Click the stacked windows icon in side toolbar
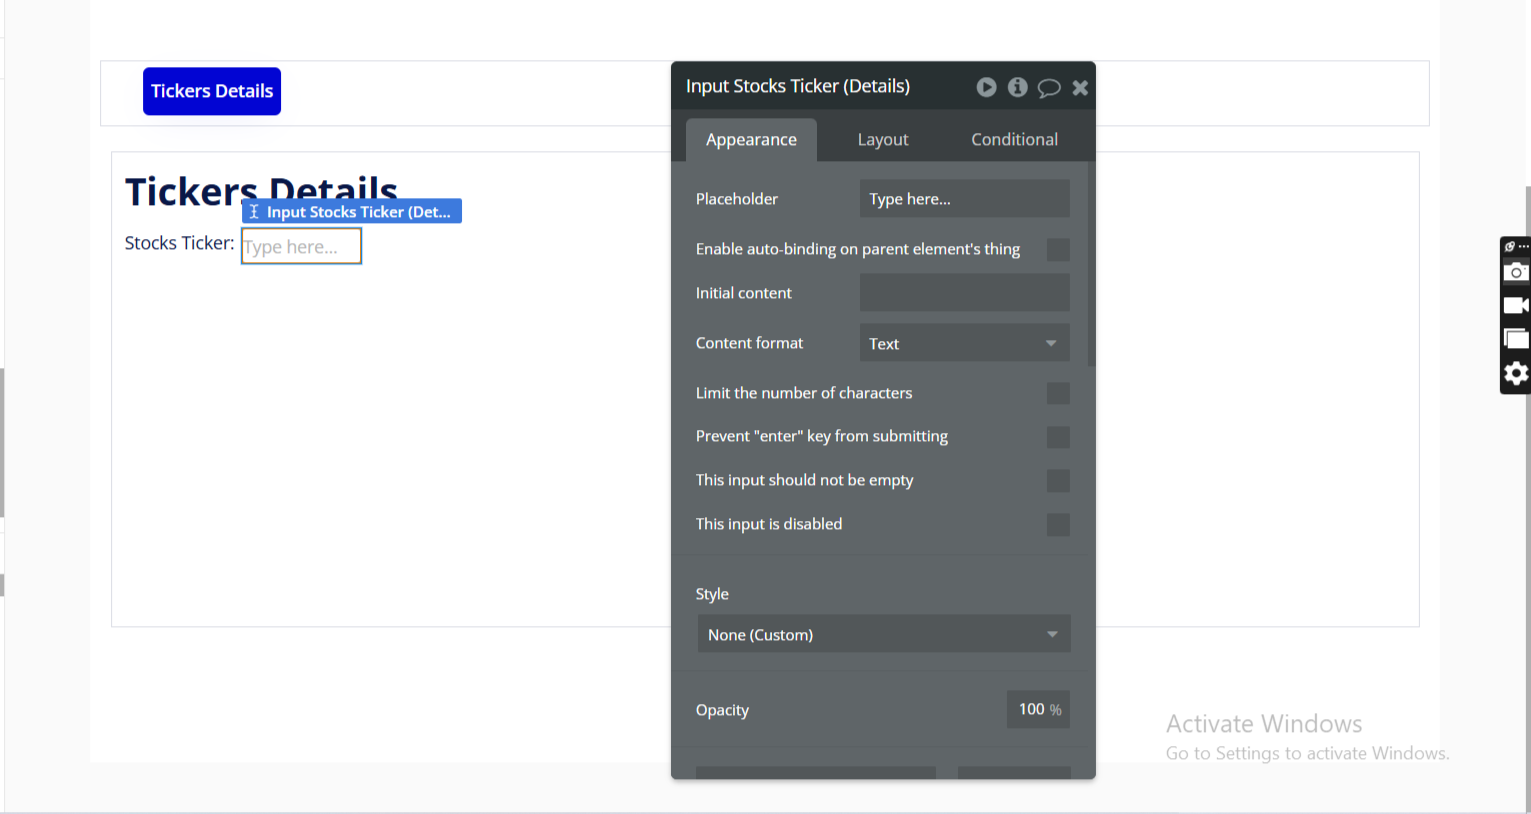The image size is (1531, 814). click(x=1516, y=339)
